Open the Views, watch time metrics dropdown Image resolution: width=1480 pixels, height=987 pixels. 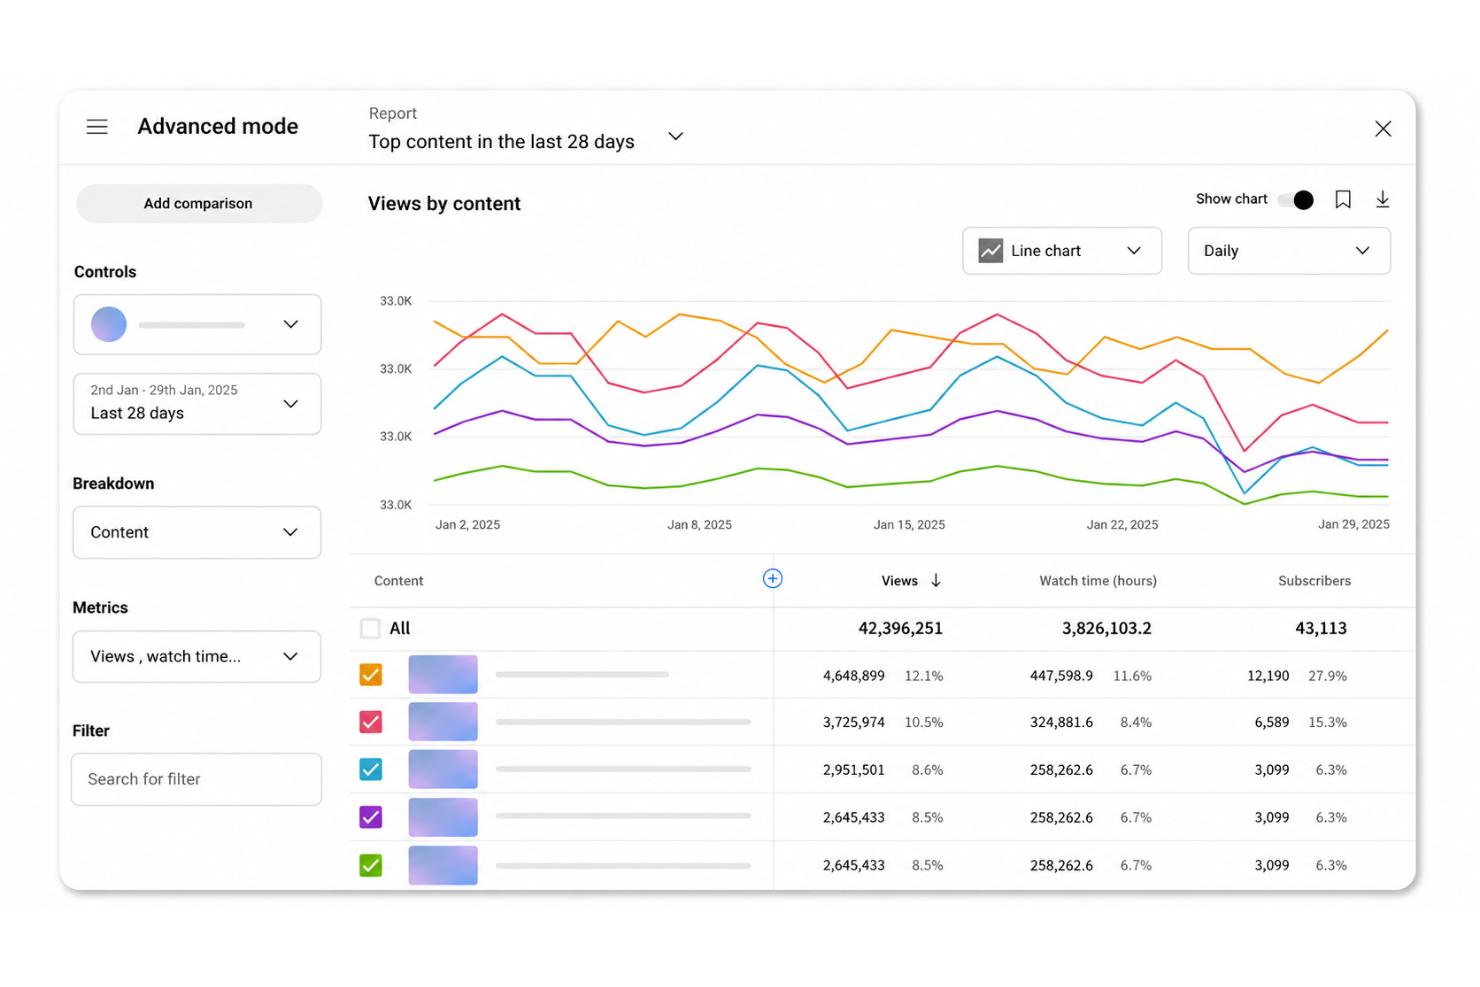[197, 656]
